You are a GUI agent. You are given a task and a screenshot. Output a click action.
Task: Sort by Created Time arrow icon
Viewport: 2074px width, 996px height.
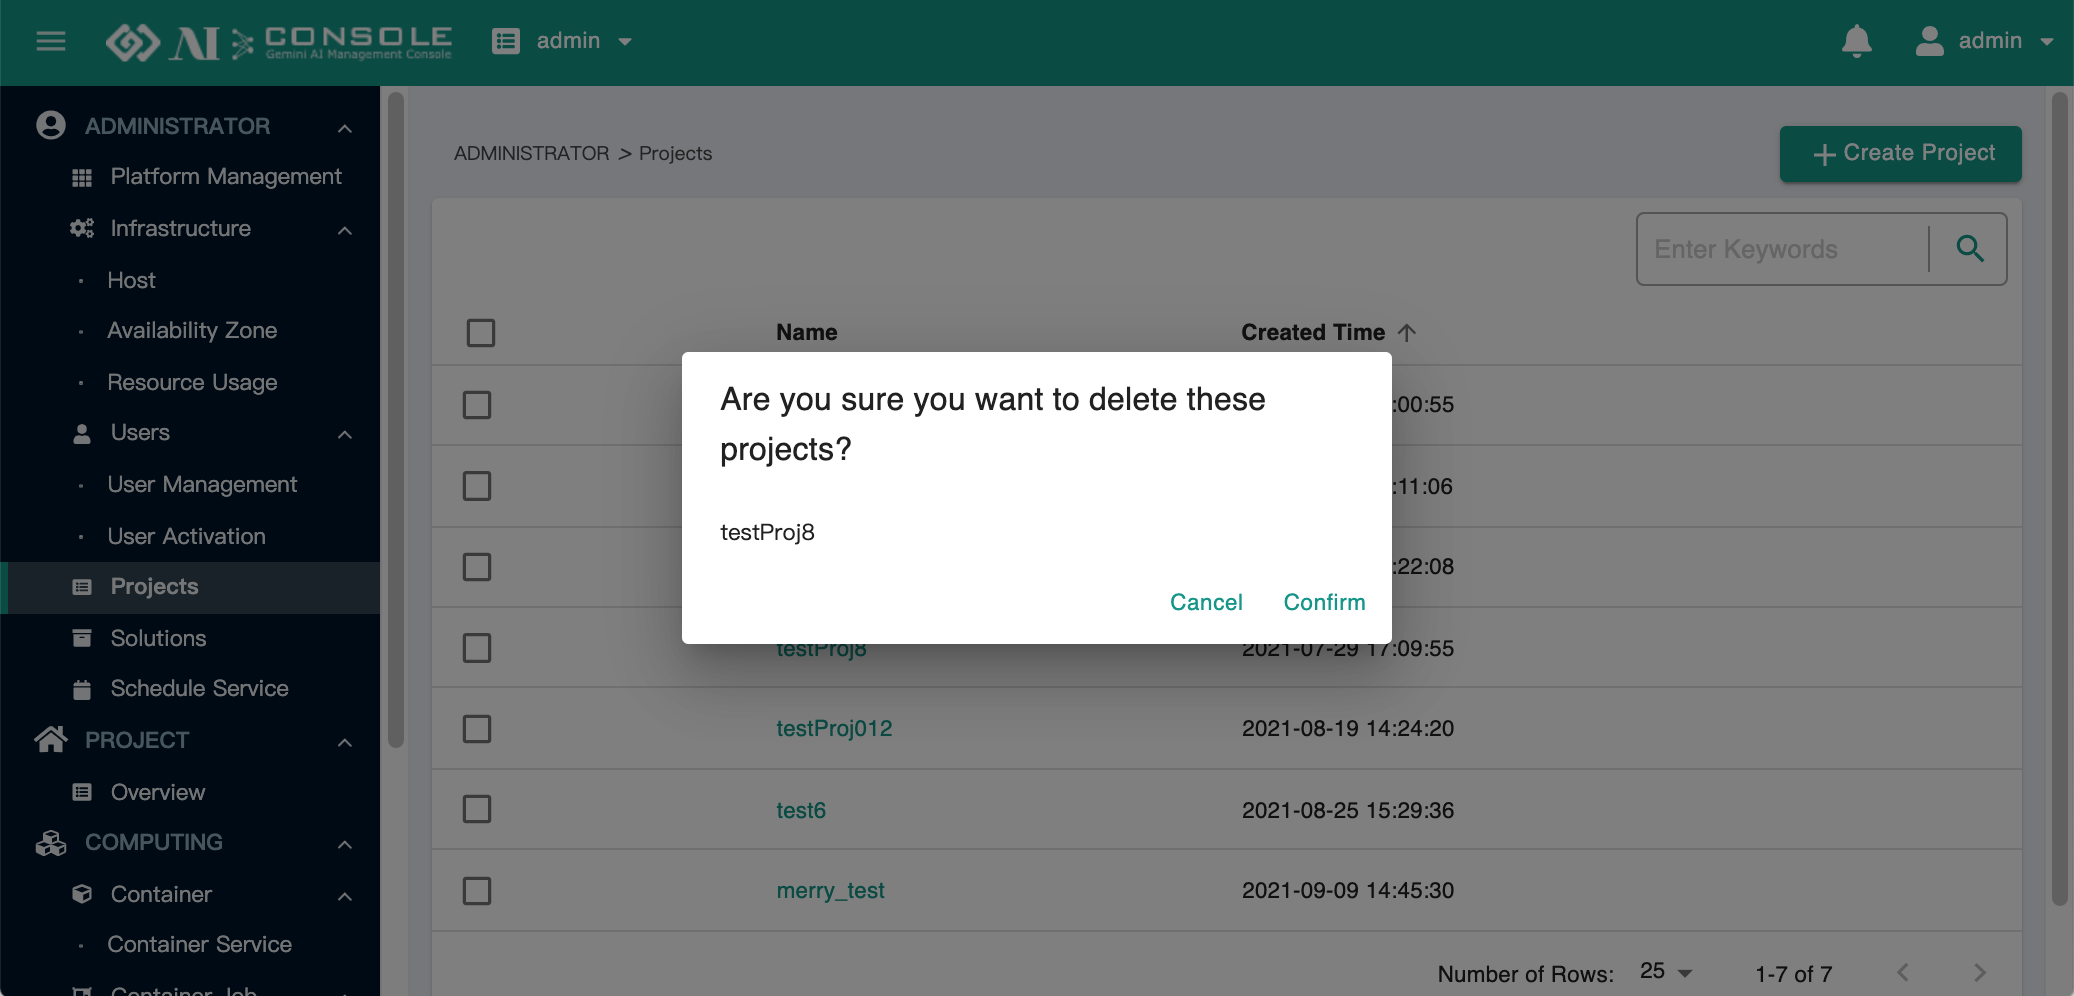pyautogui.click(x=1407, y=332)
